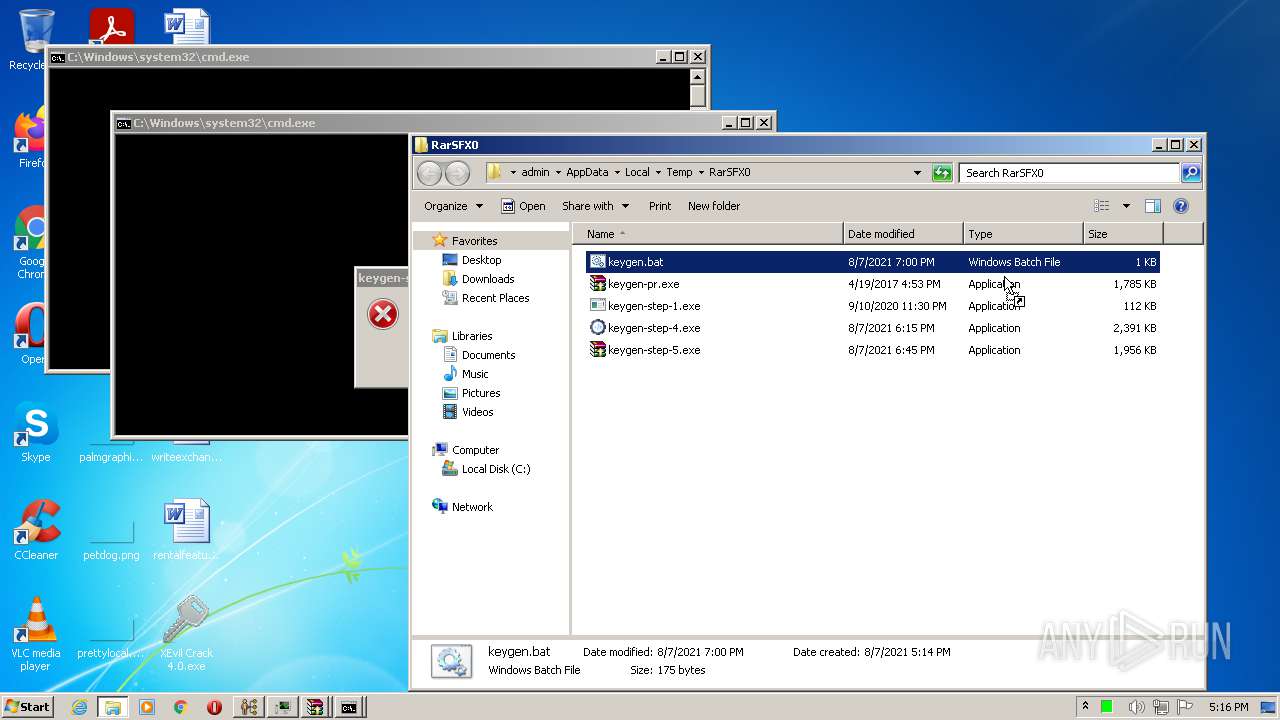Open the address bar history dropdown

[x=917, y=173]
